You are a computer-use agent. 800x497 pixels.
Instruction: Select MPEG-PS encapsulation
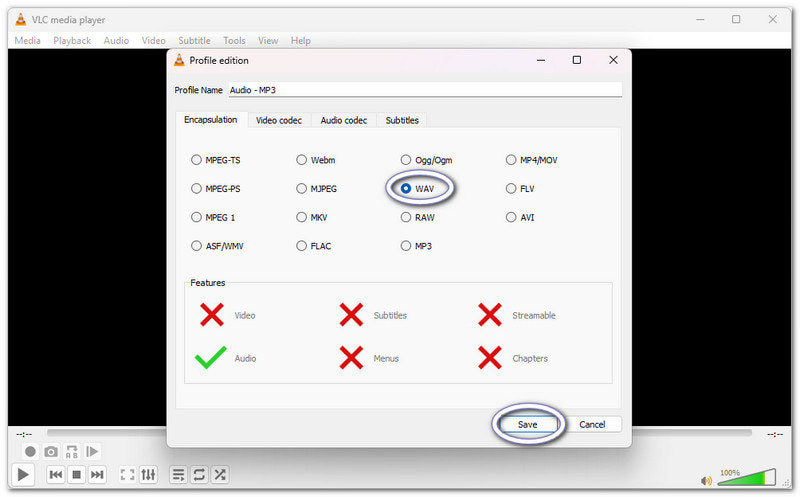click(x=215, y=188)
